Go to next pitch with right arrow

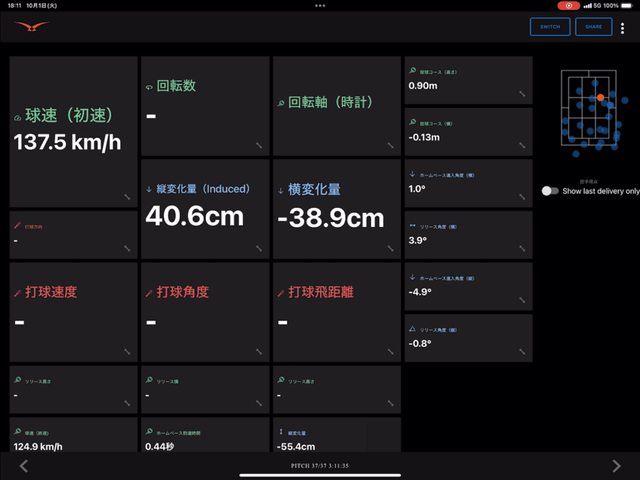(616, 465)
